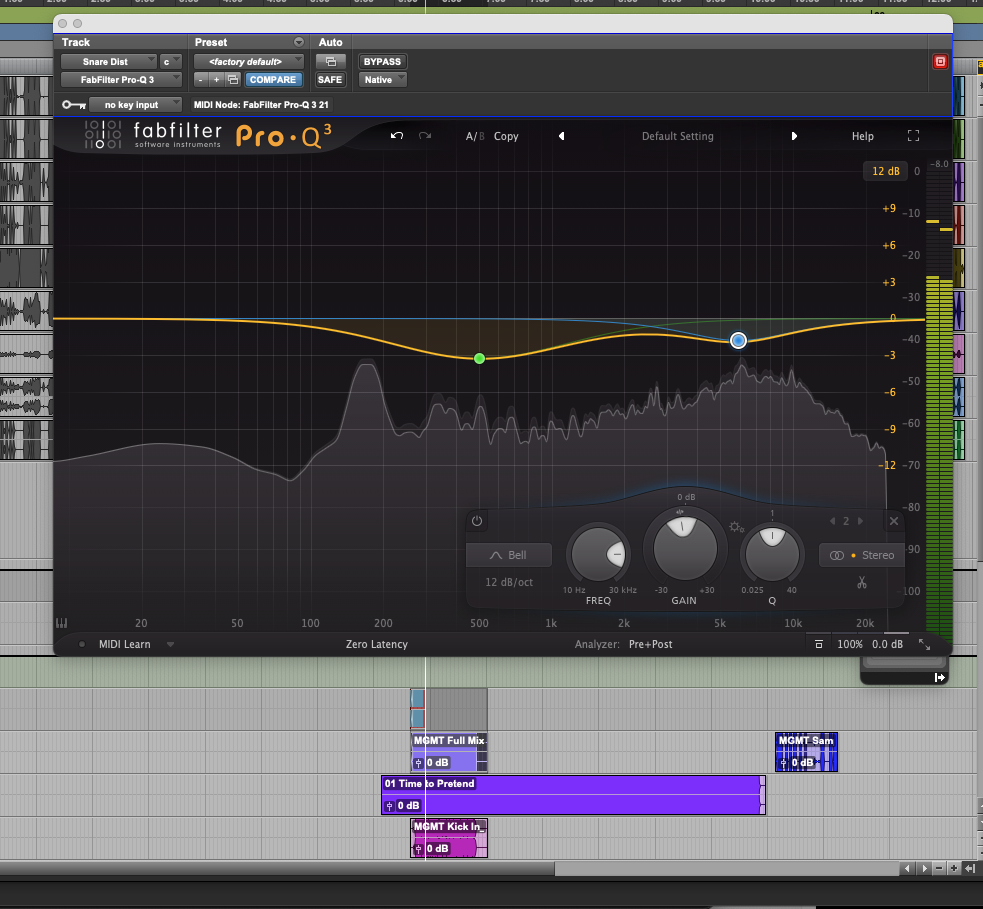Select the MGMT Sam clip
This screenshot has height=909, width=983.
point(806,752)
